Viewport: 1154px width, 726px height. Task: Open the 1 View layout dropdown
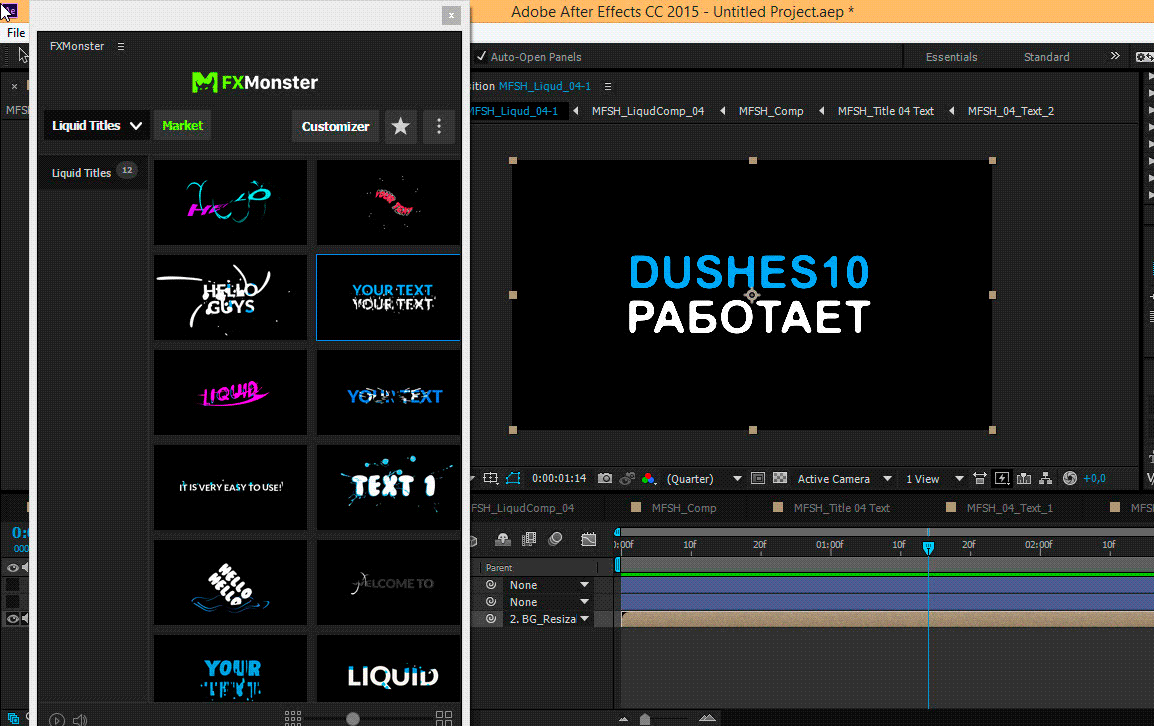pos(934,479)
